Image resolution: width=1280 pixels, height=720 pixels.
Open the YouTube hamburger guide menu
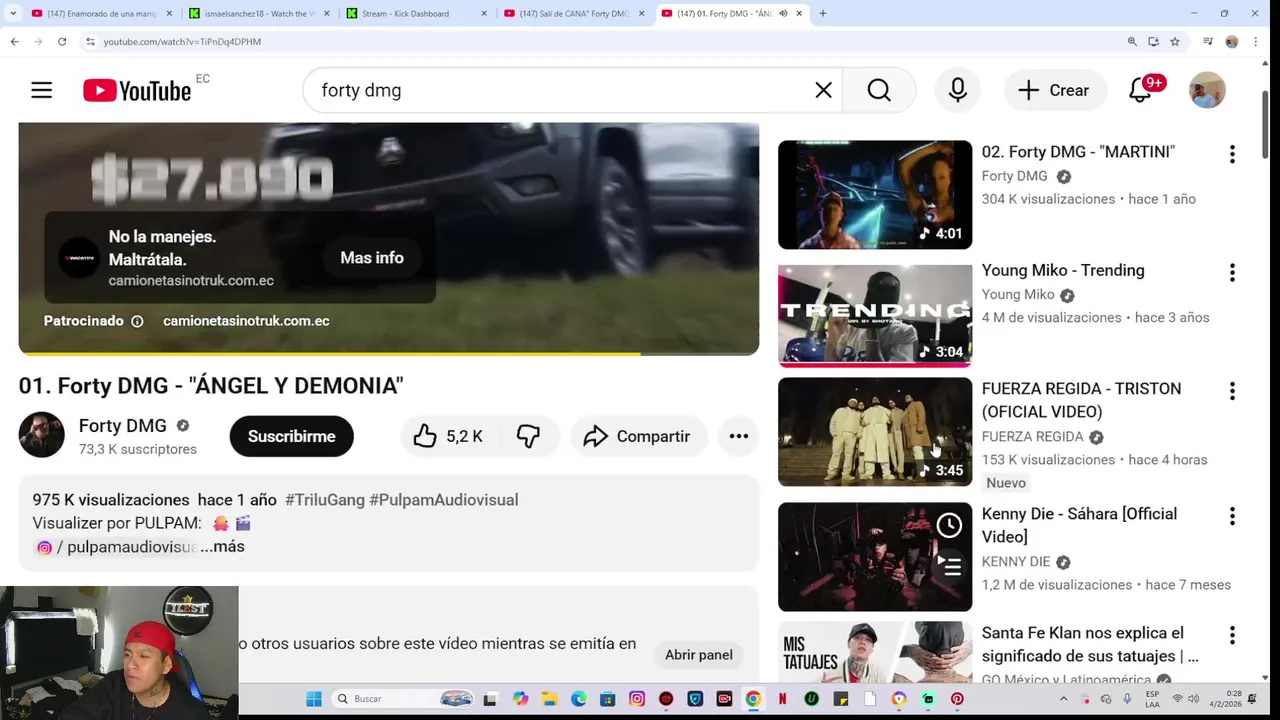[x=41, y=90]
